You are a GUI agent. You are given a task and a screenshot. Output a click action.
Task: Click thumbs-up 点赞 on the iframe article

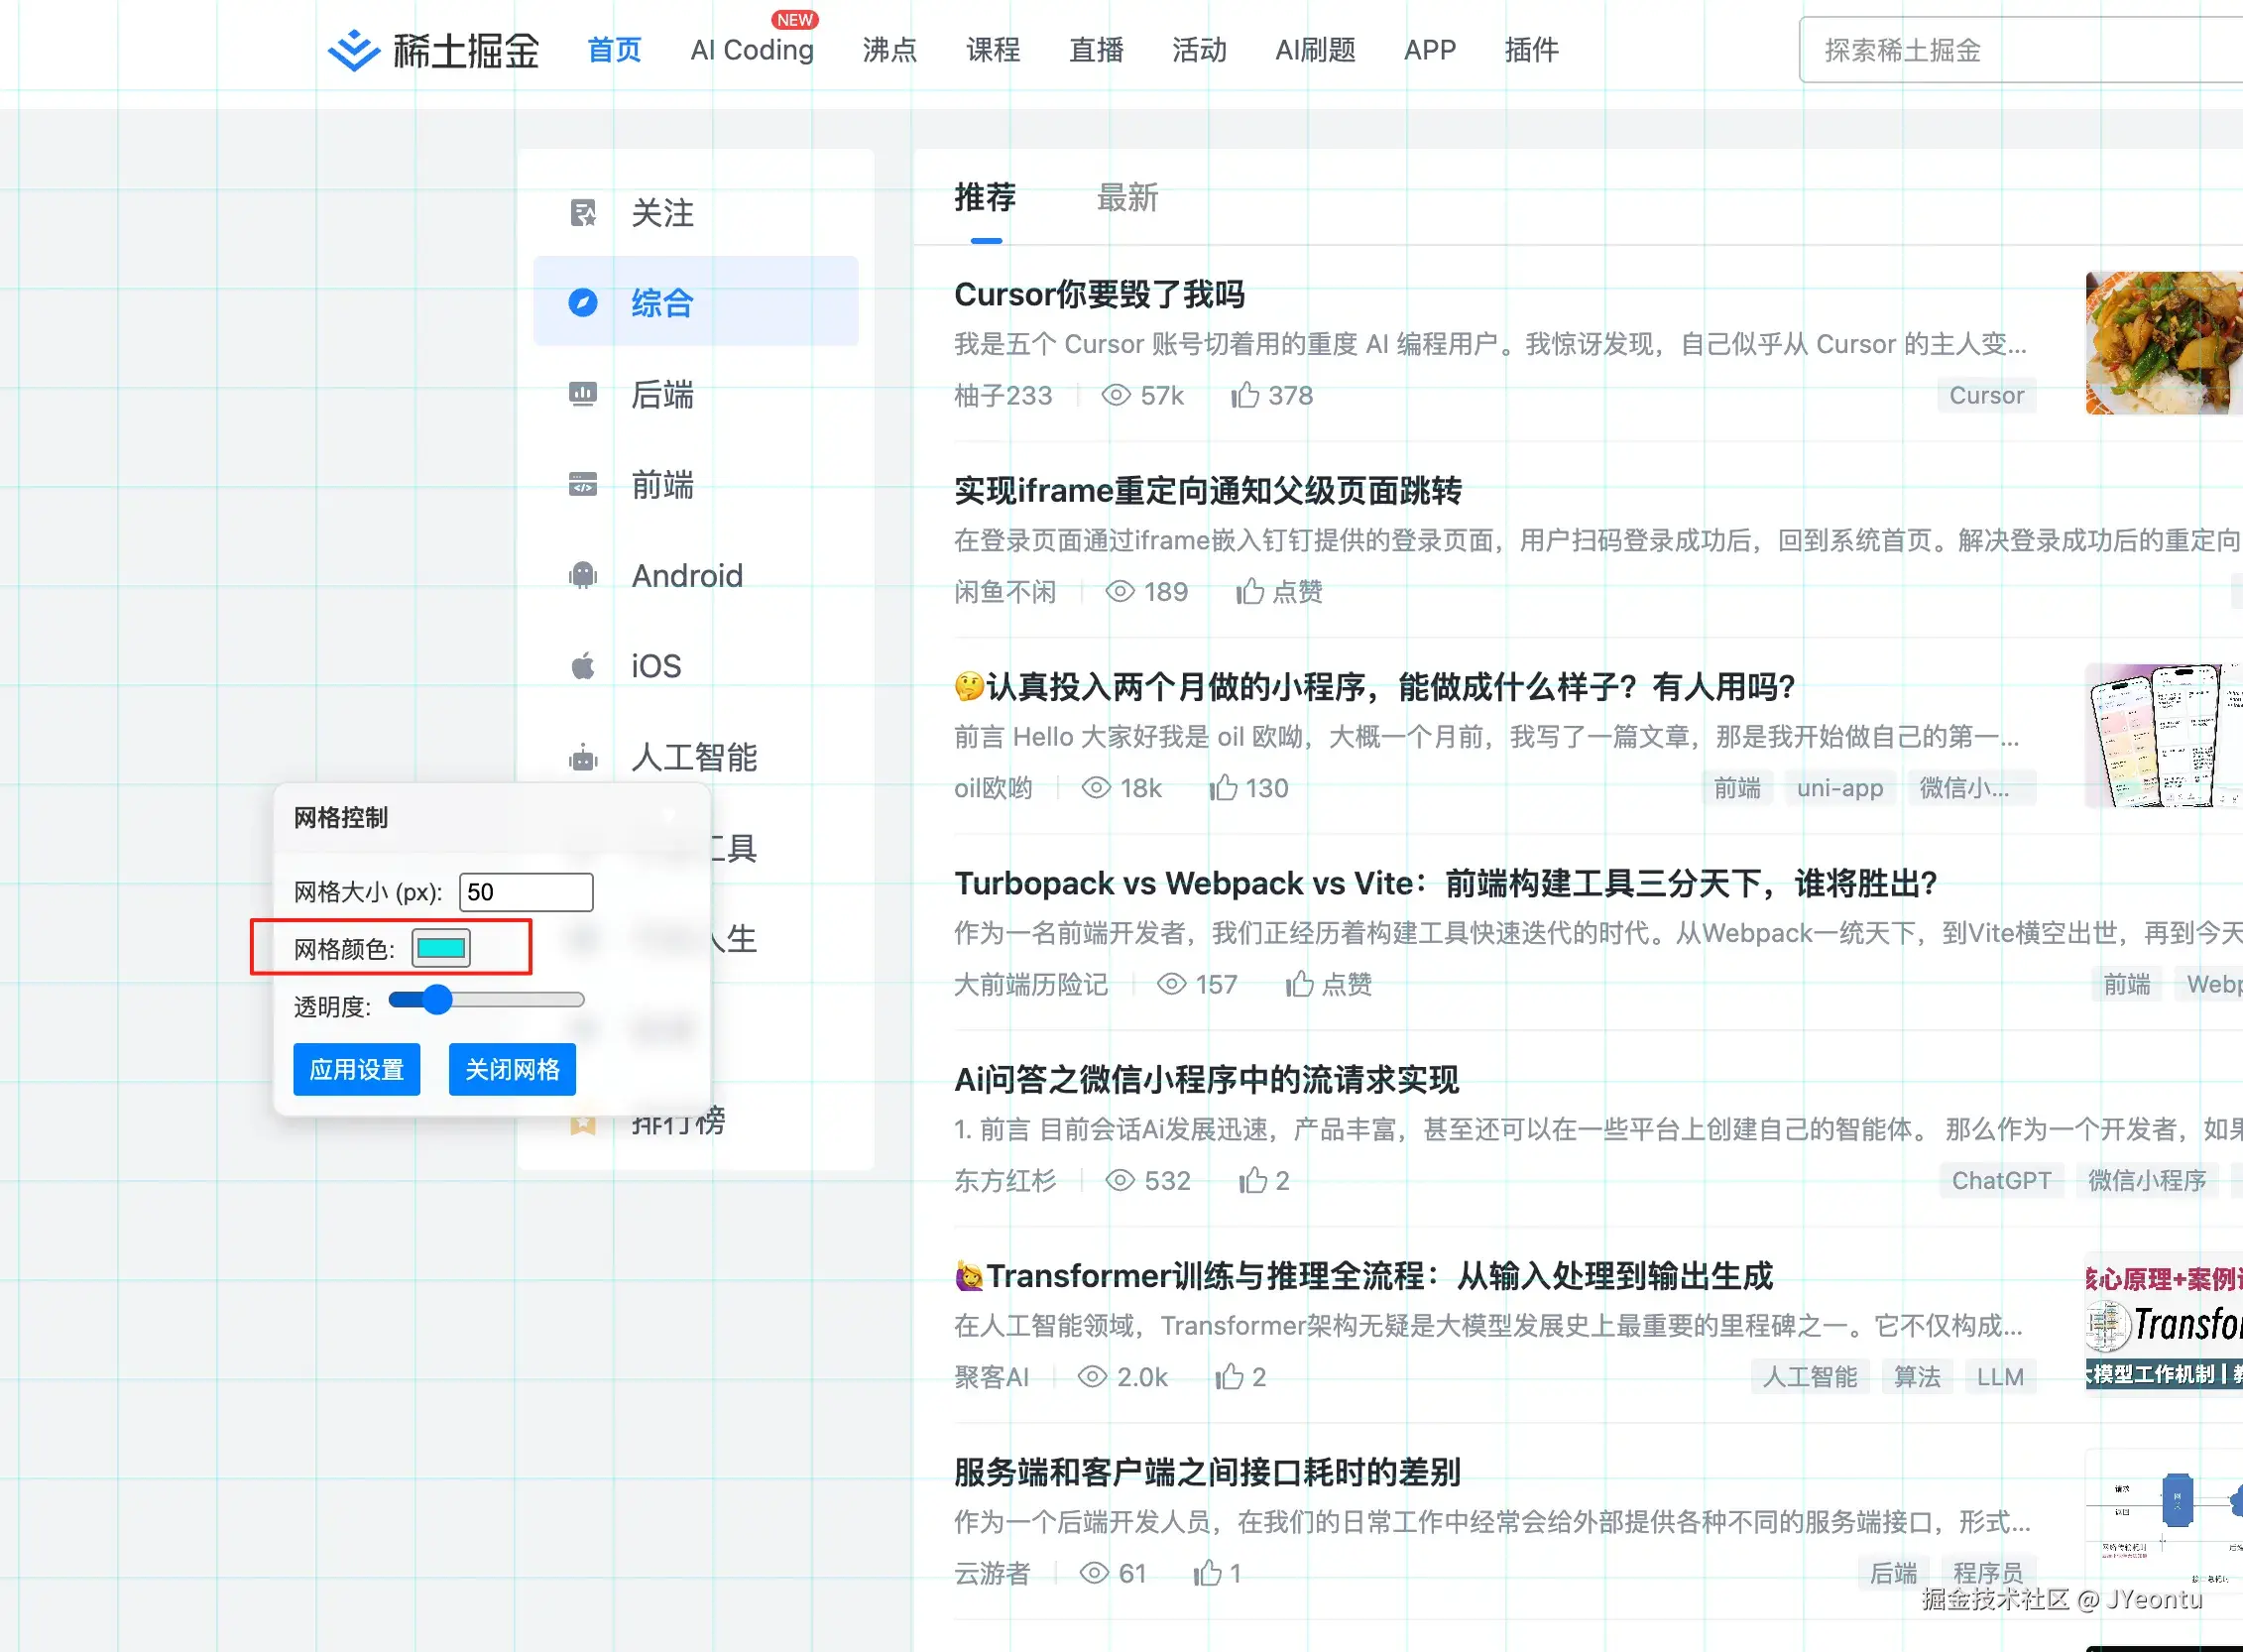pos(1250,591)
